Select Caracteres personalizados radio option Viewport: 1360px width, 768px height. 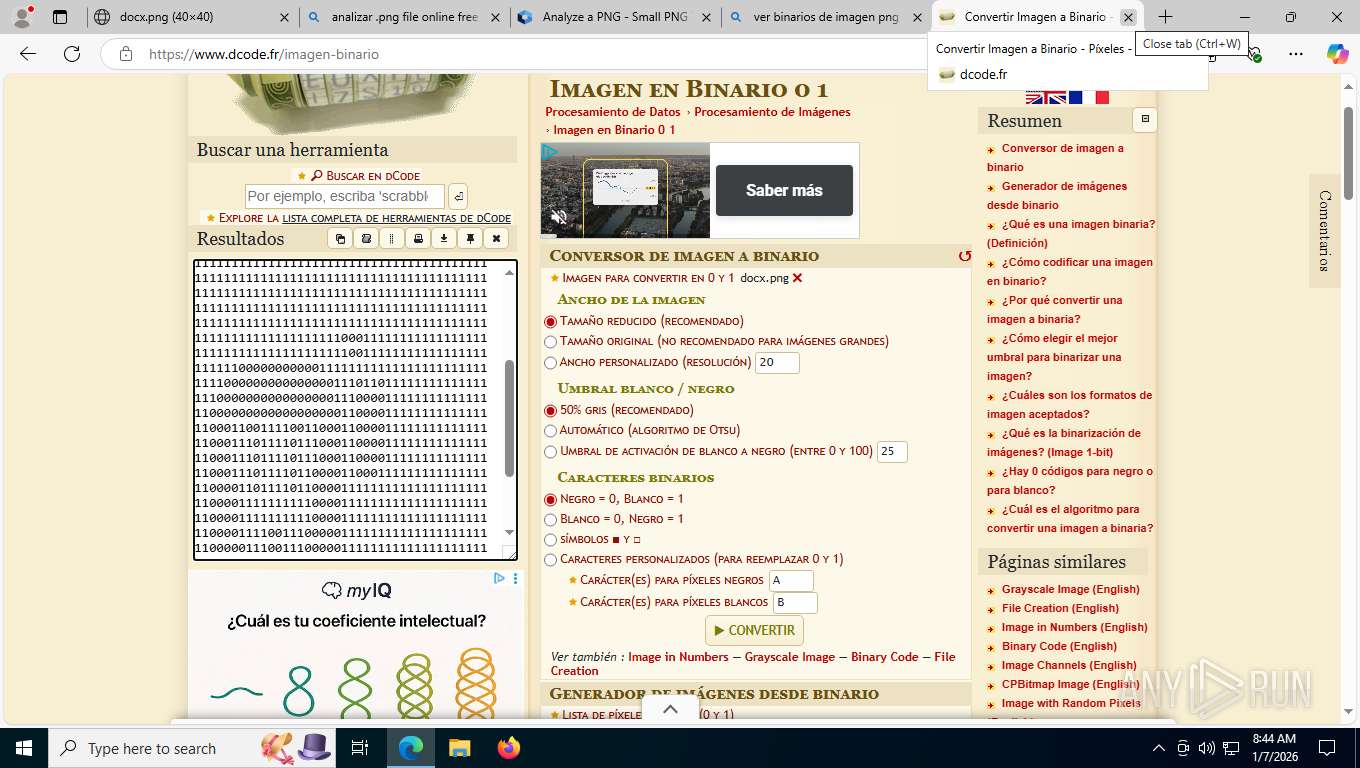coord(550,560)
